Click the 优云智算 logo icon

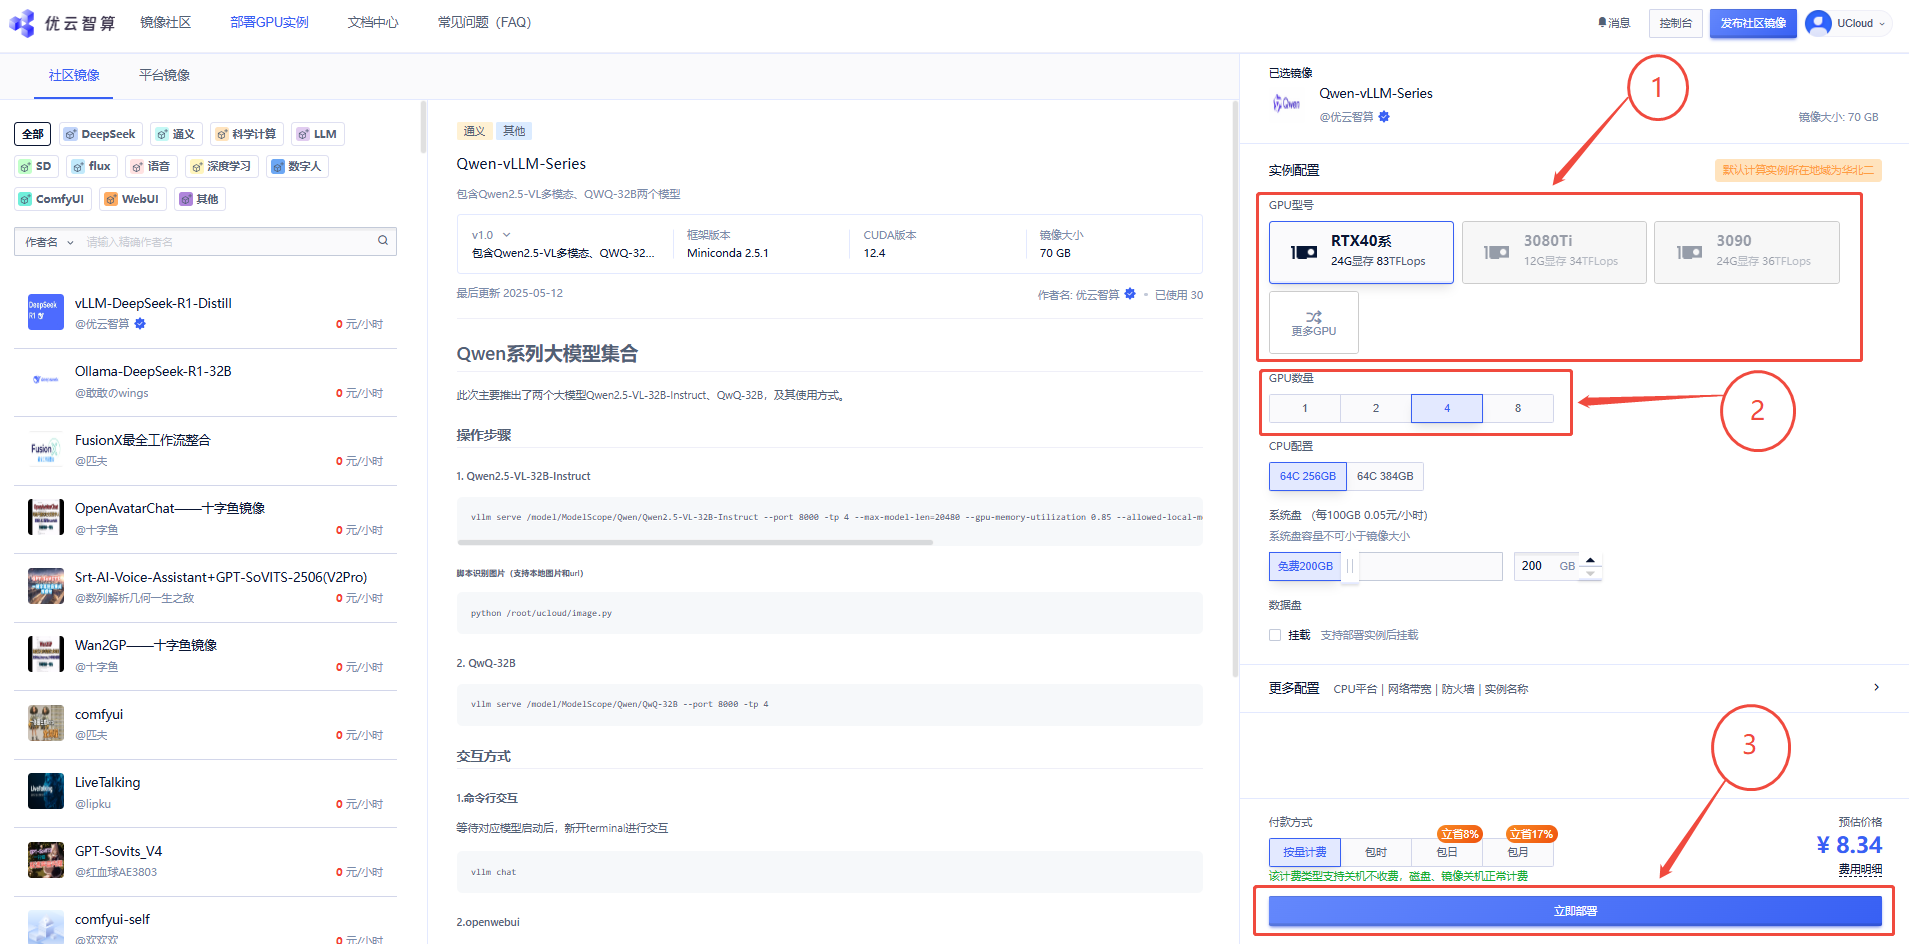point(22,23)
